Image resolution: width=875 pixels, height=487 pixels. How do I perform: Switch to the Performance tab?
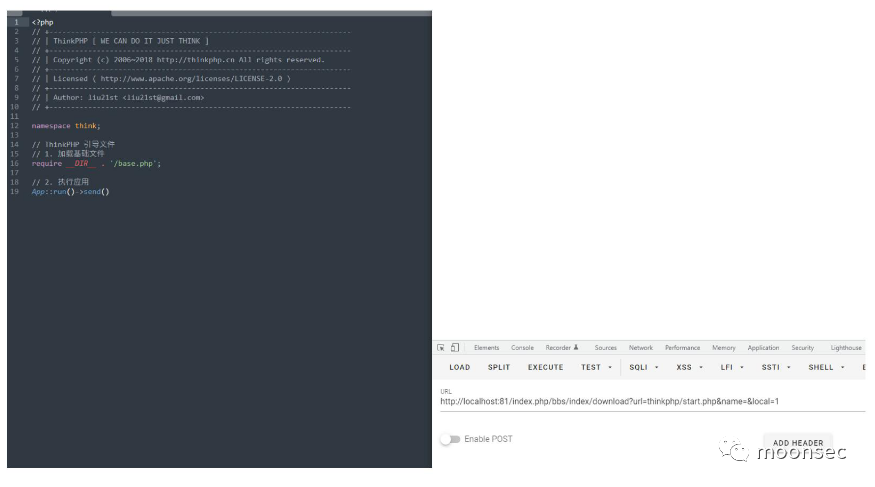coord(682,348)
